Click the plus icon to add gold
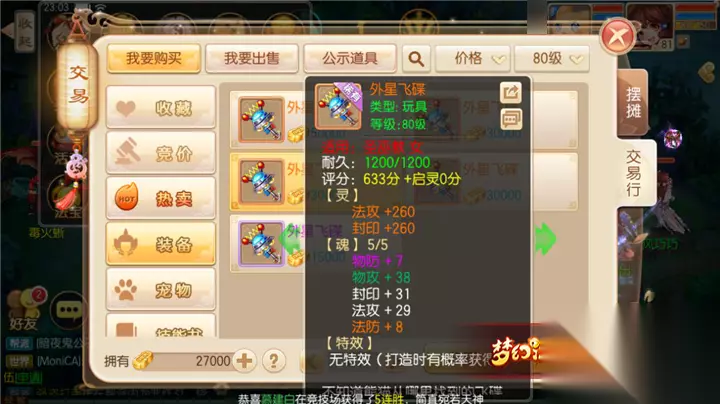The image size is (720, 404). [244, 361]
